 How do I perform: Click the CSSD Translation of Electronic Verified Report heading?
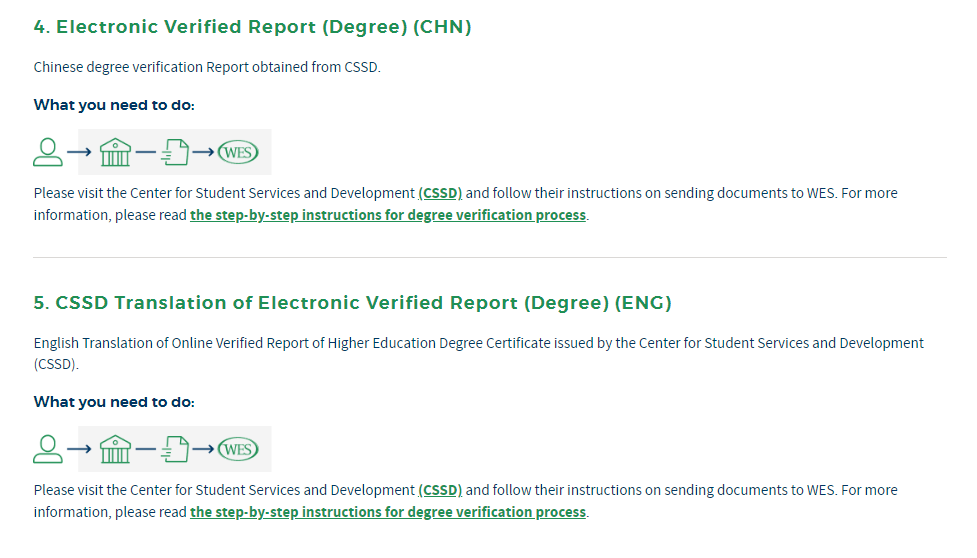[353, 303]
